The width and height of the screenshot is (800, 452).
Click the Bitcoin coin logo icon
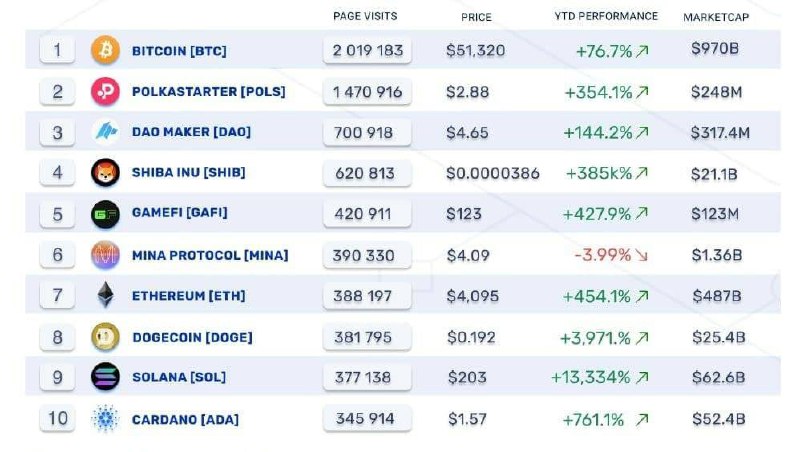tap(105, 50)
